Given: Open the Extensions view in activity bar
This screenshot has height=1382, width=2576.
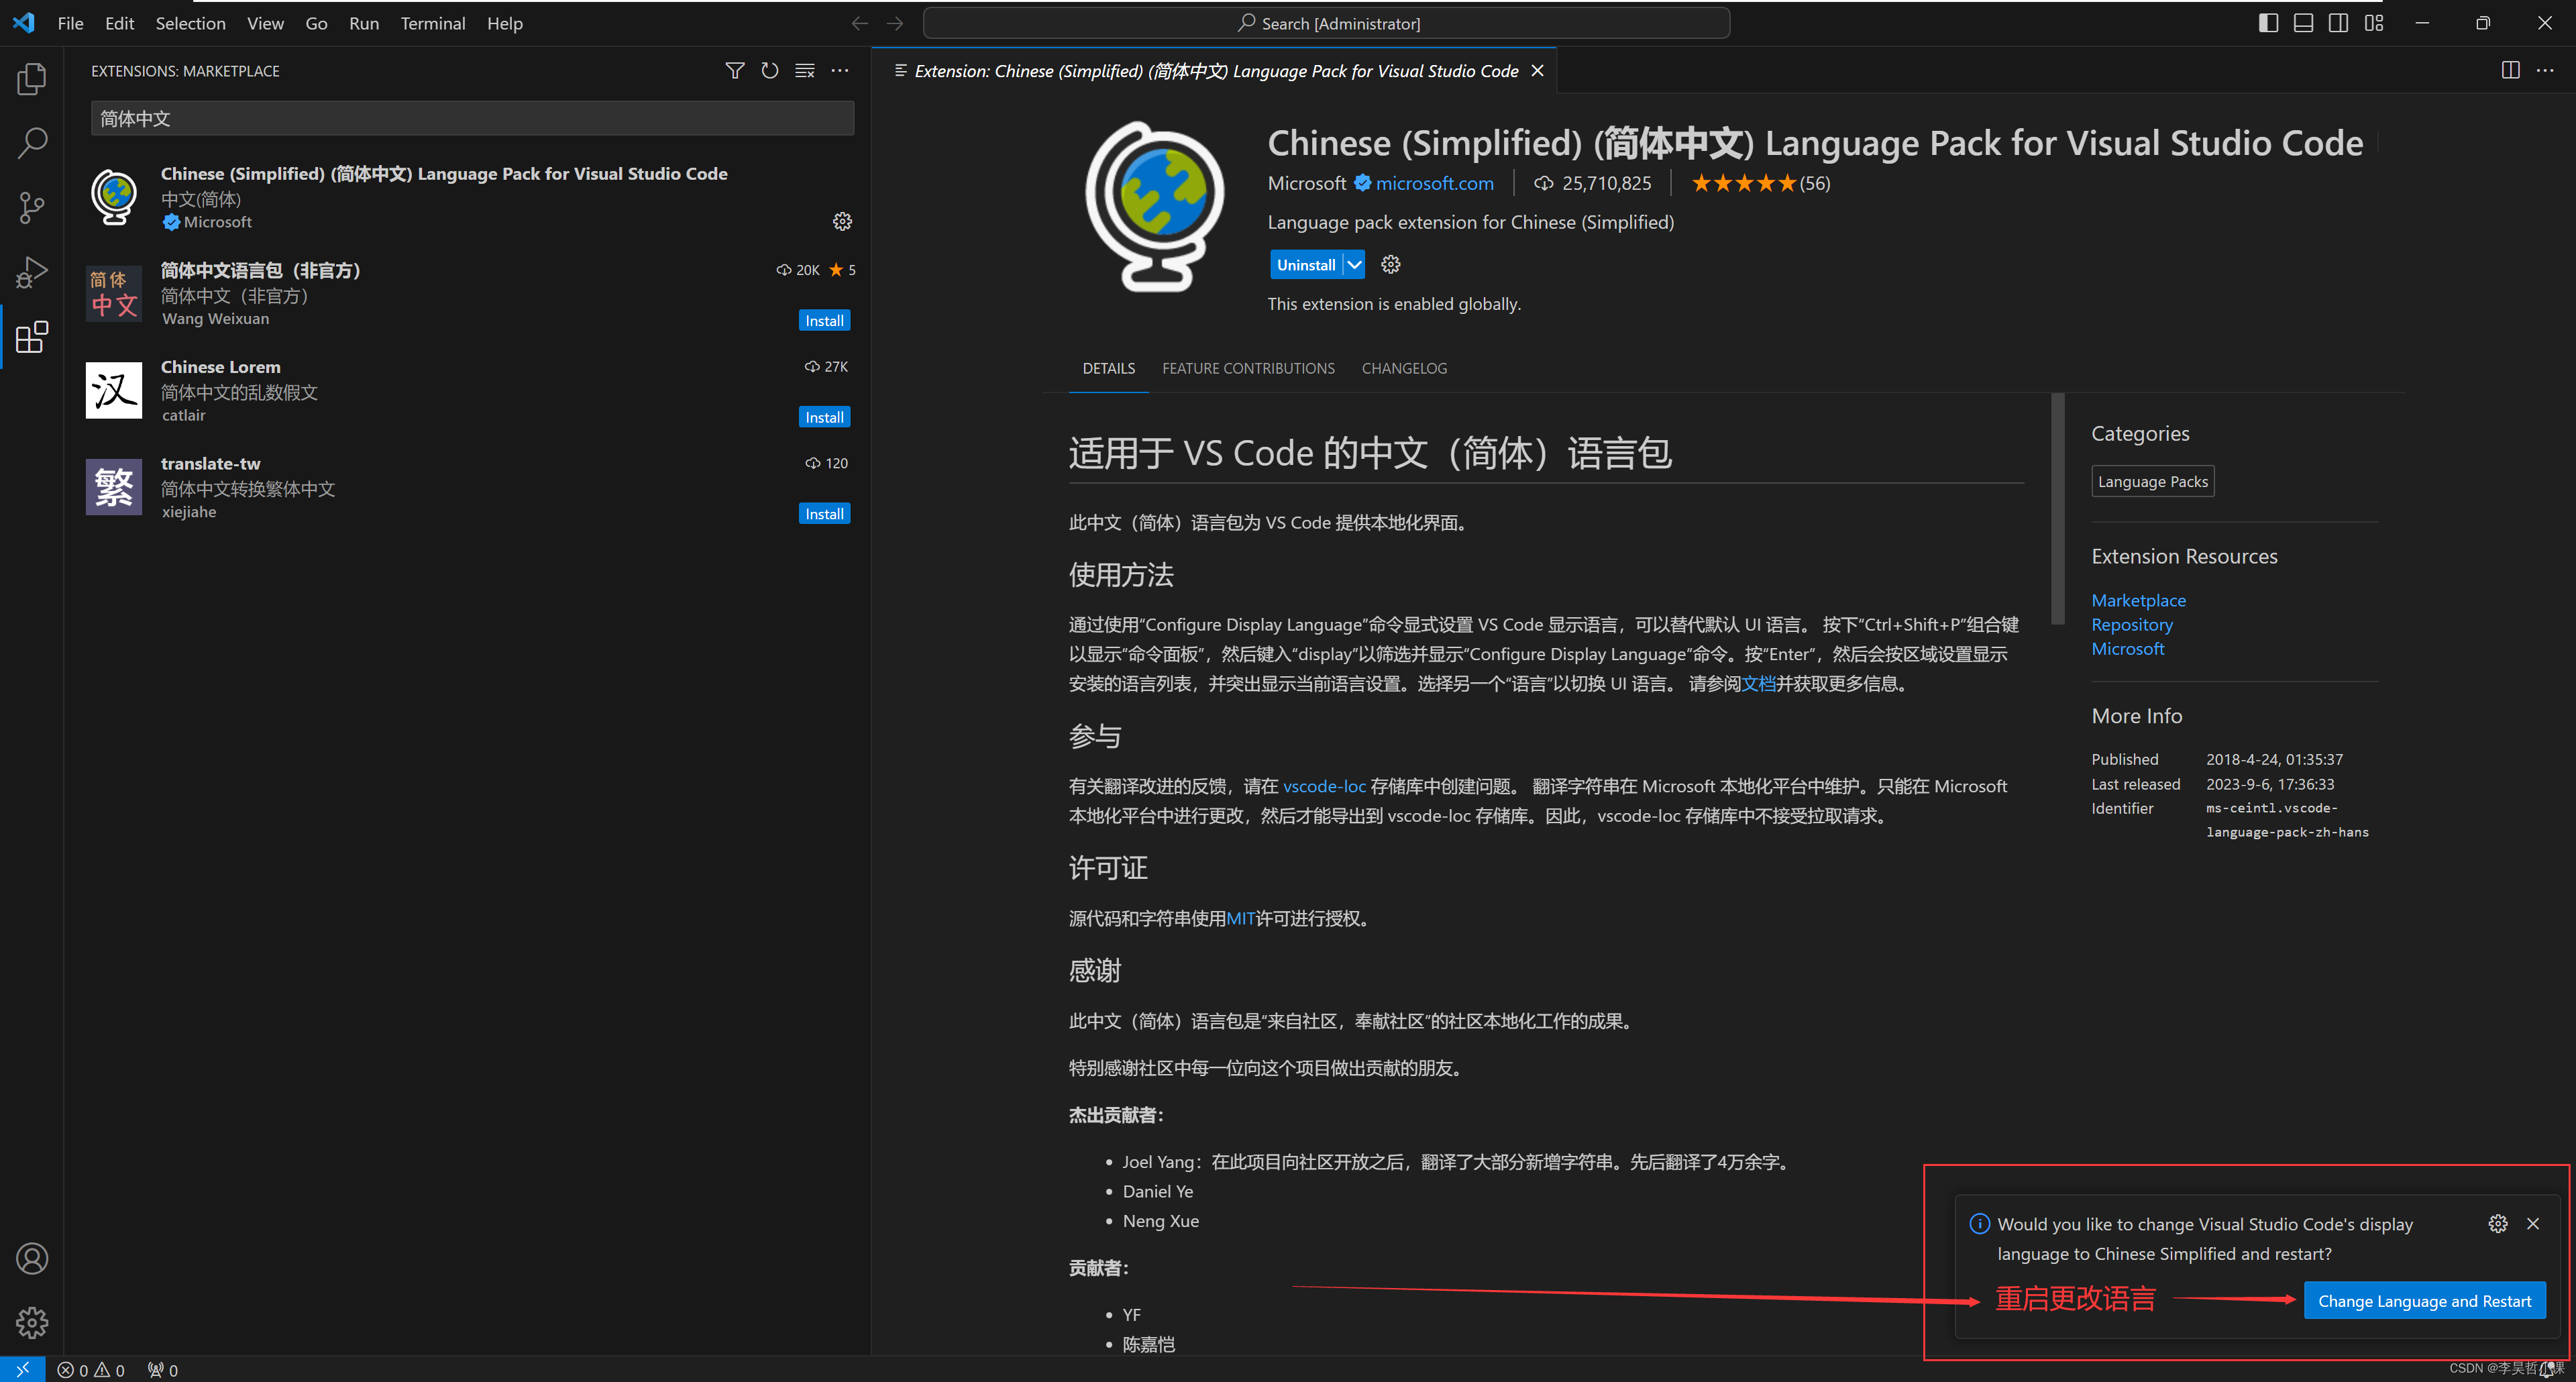Looking at the screenshot, I should [x=32, y=337].
